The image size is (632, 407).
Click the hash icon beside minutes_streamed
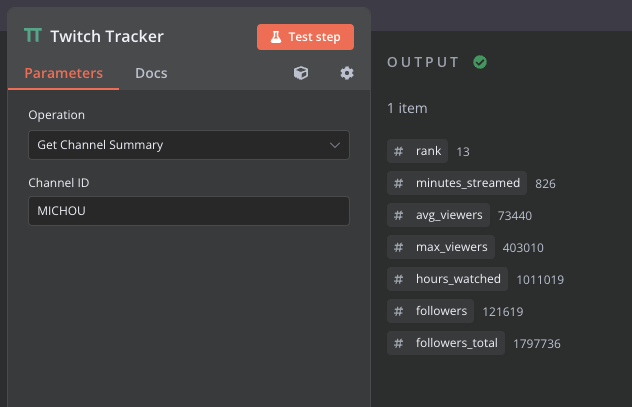point(398,183)
